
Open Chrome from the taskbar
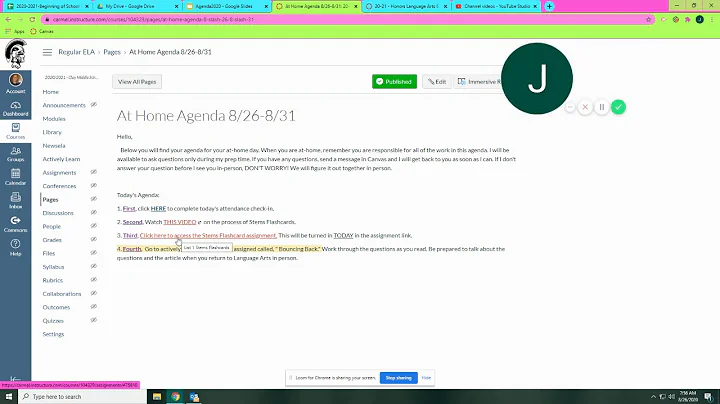(175, 397)
